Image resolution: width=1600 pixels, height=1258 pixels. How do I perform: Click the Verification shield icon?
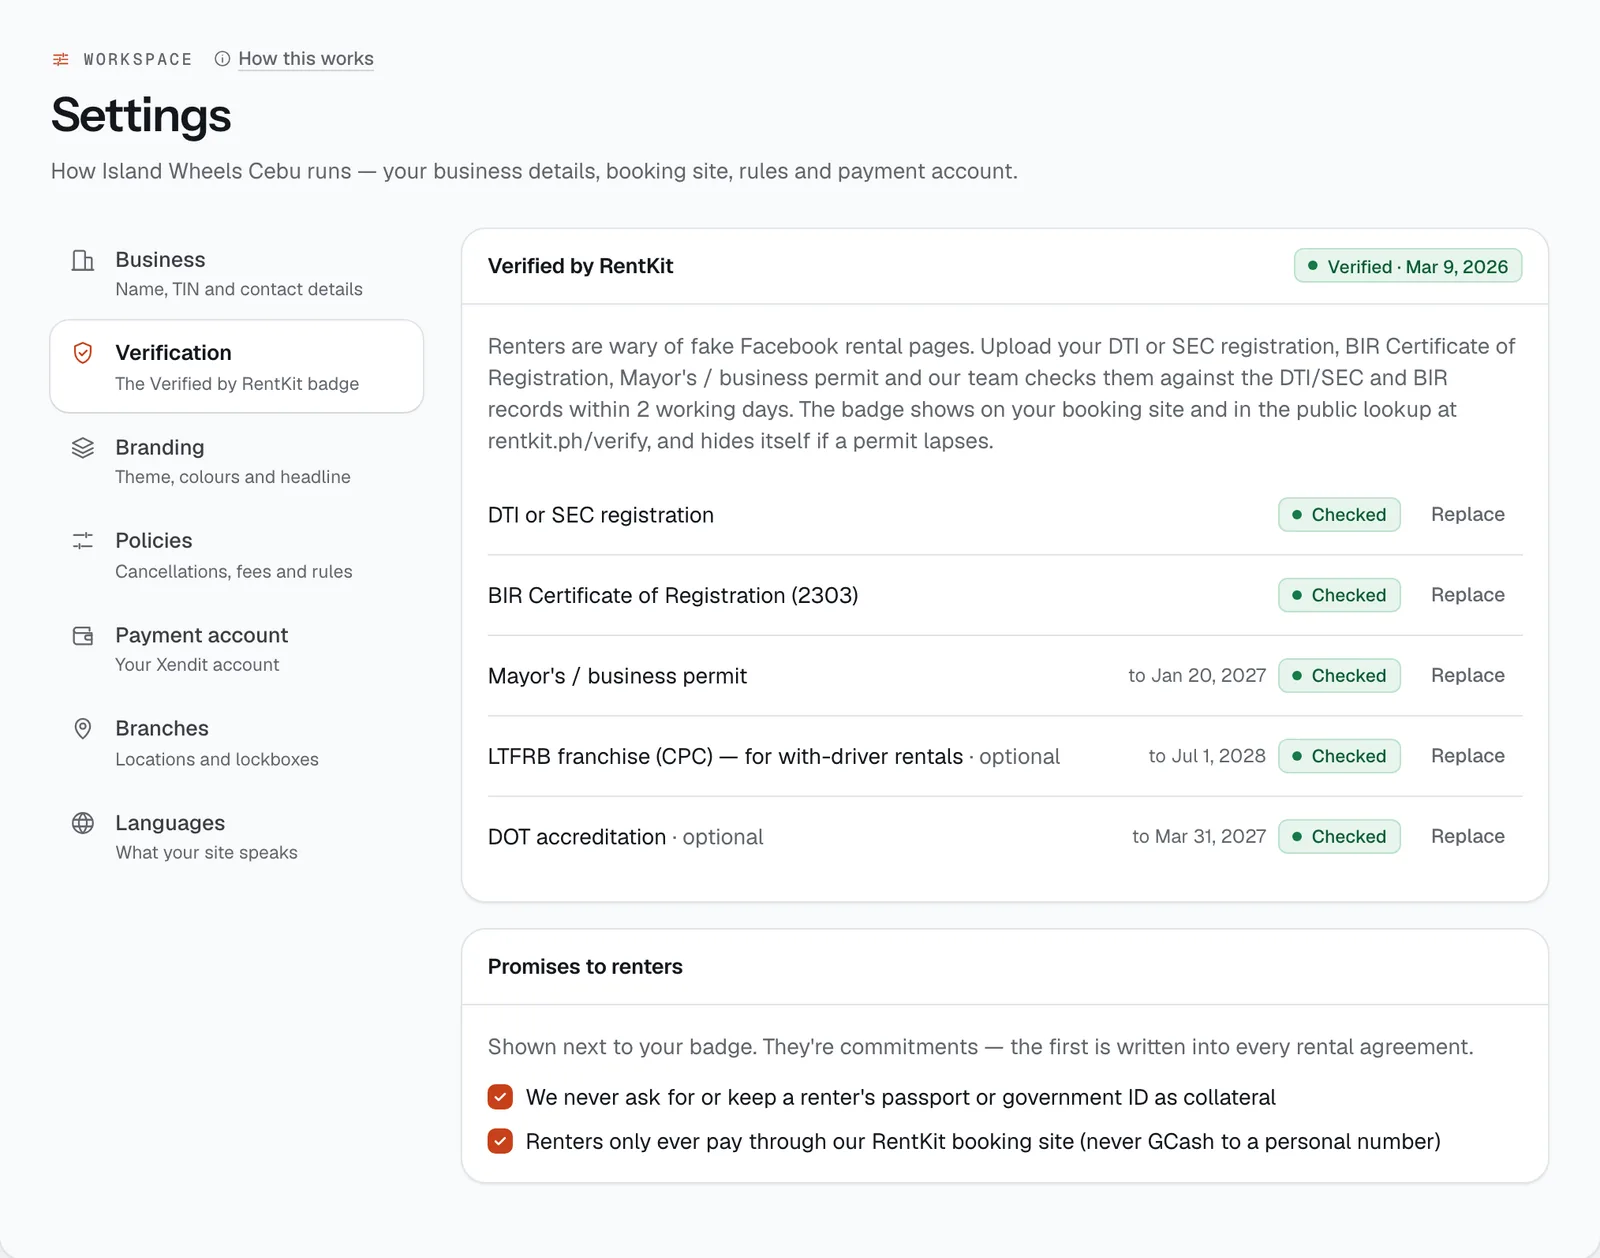(x=83, y=353)
